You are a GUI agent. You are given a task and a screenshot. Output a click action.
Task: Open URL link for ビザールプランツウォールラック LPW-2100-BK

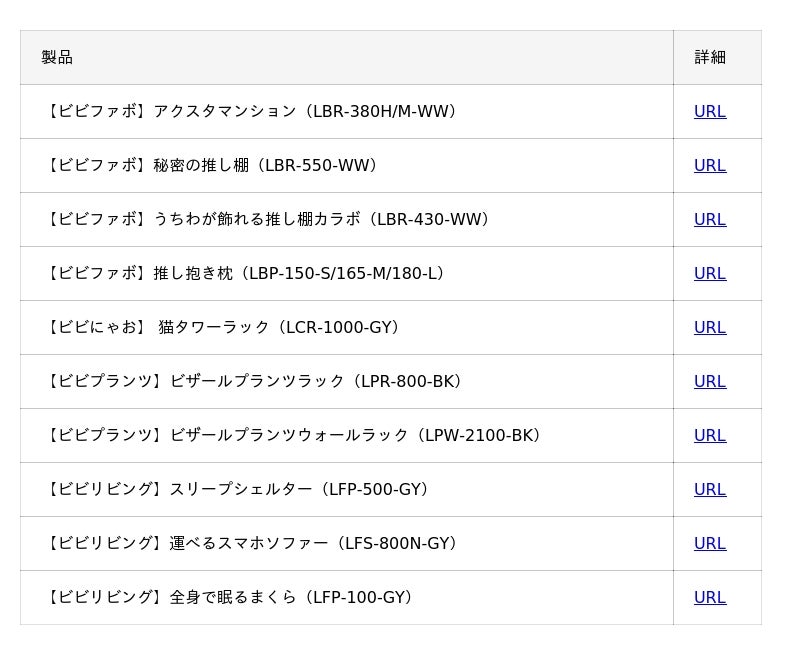click(x=710, y=436)
